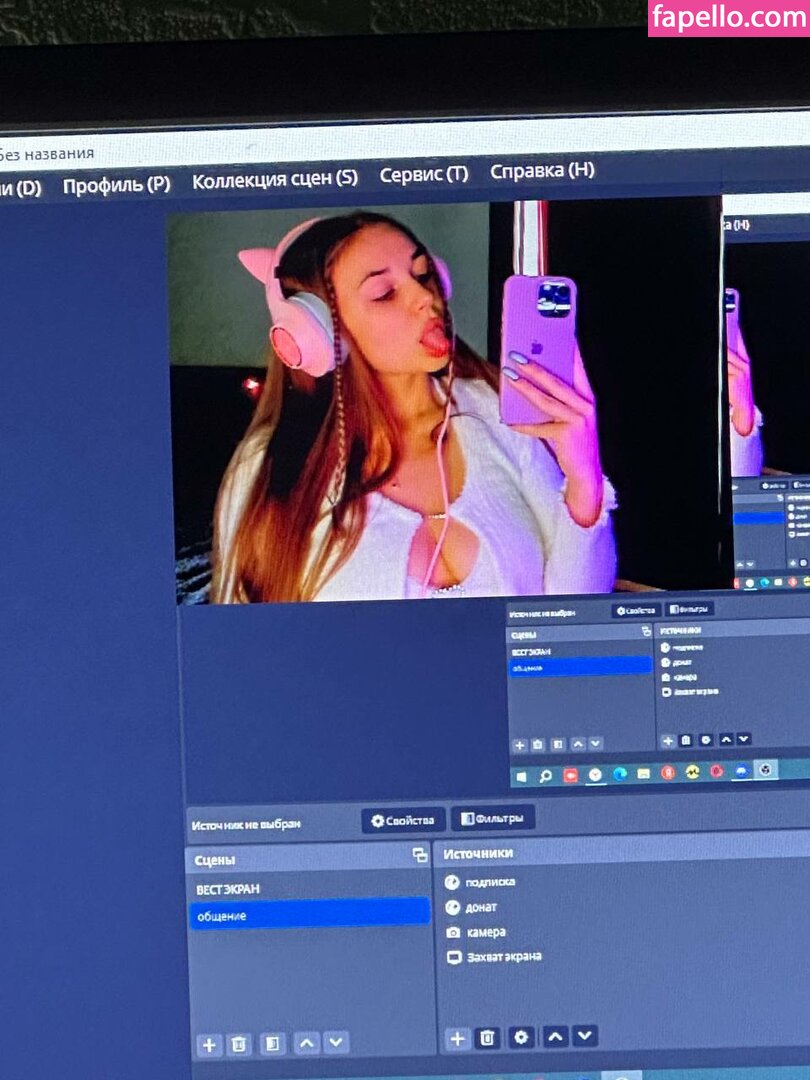This screenshot has width=810, height=1080.
Task: Open the Профиль (P) menu
Action: pyautogui.click(x=116, y=185)
